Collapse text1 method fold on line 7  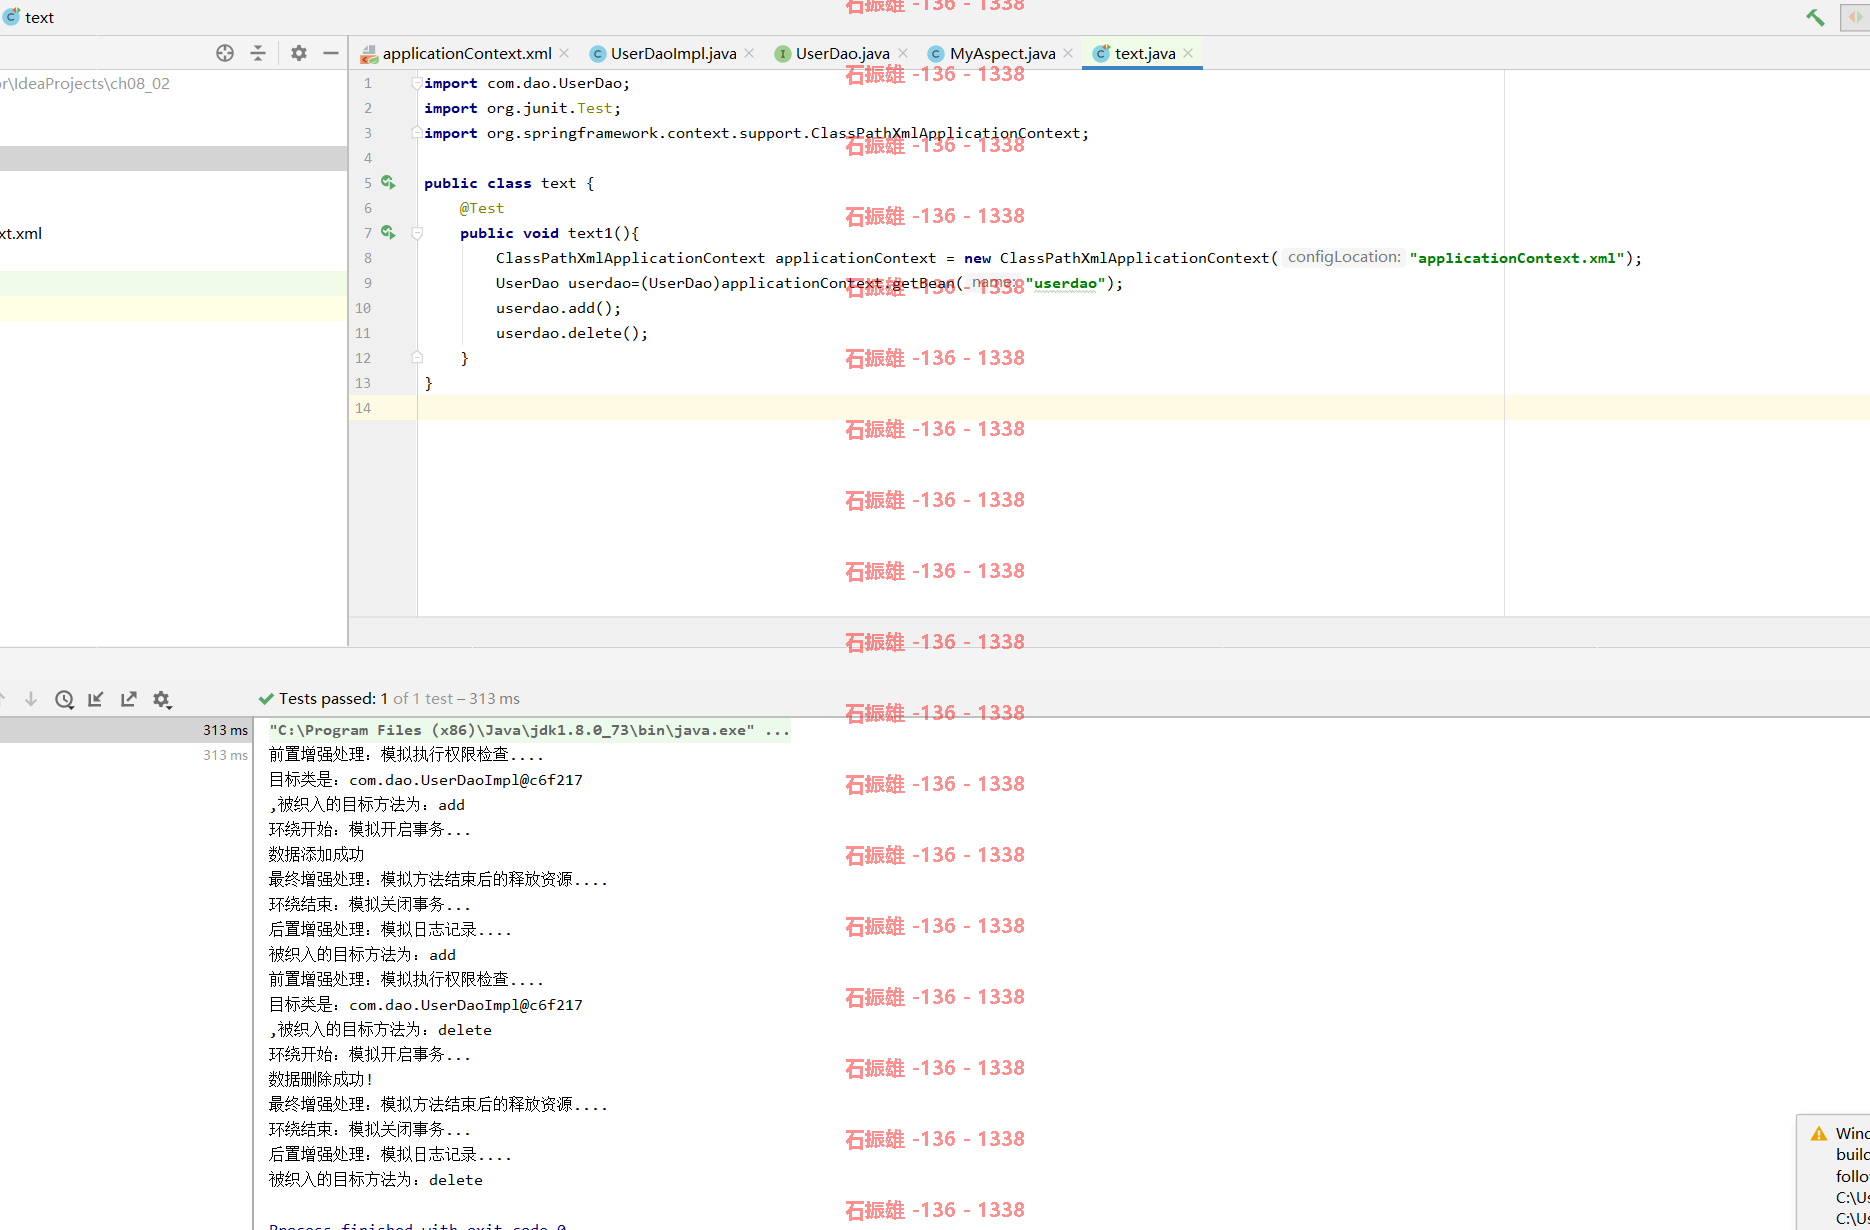click(x=417, y=233)
